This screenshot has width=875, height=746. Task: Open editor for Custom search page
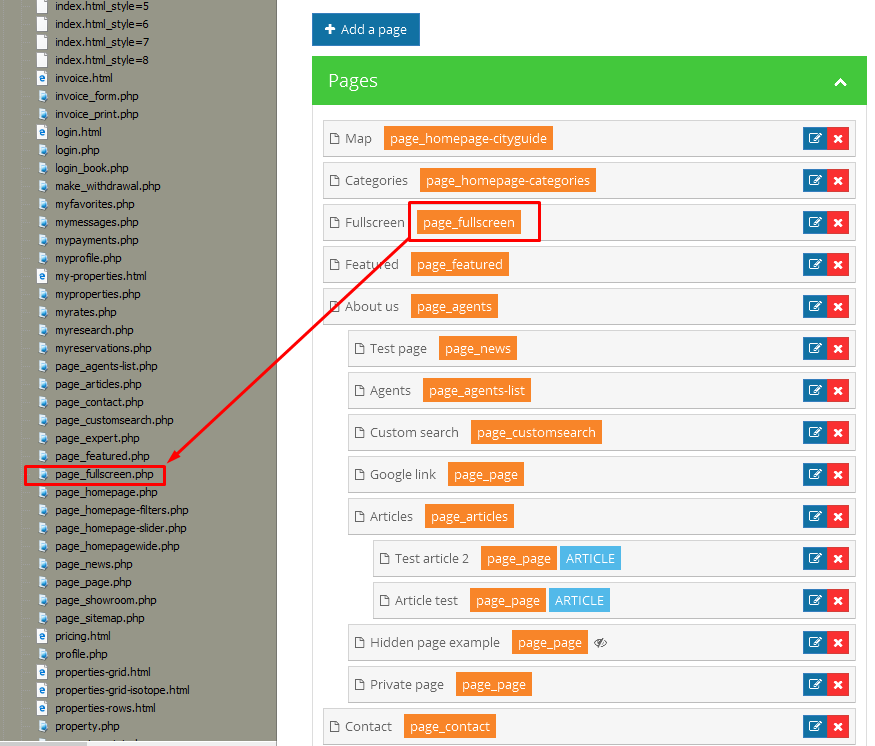coord(814,433)
